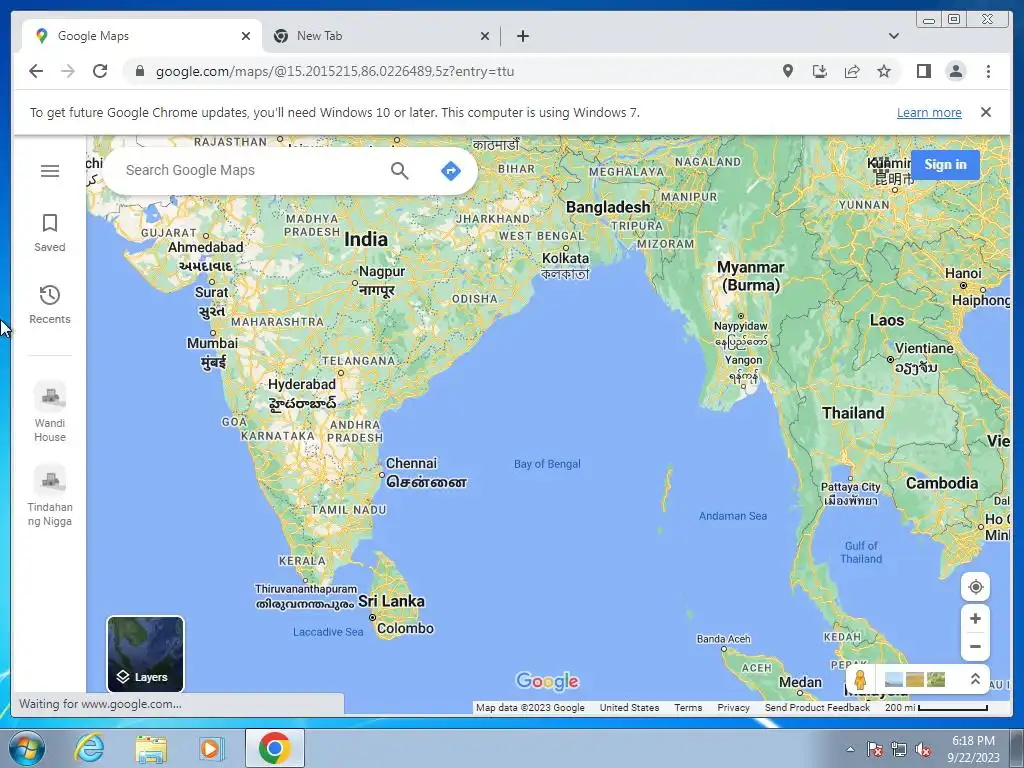1024x768 pixels.
Task: Click the Sign in button
Action: click(945, 165)
